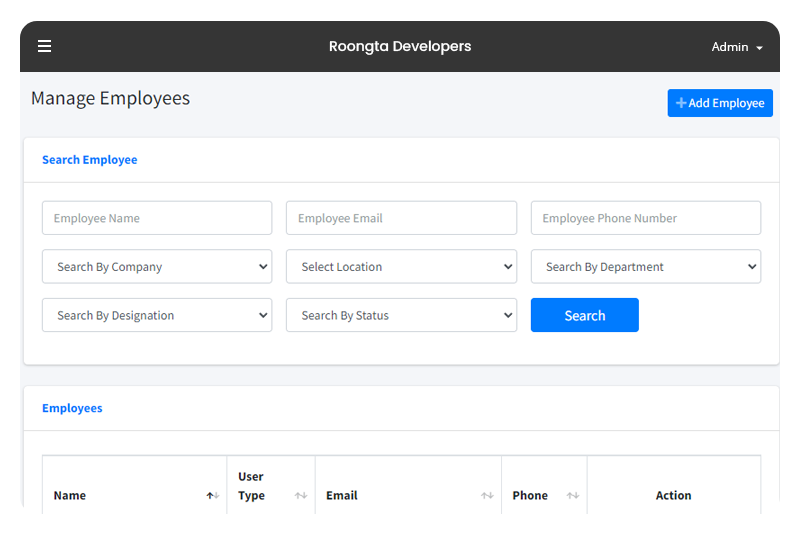Click sort arrows on Email column
The image size is (800, 535).
487,496
